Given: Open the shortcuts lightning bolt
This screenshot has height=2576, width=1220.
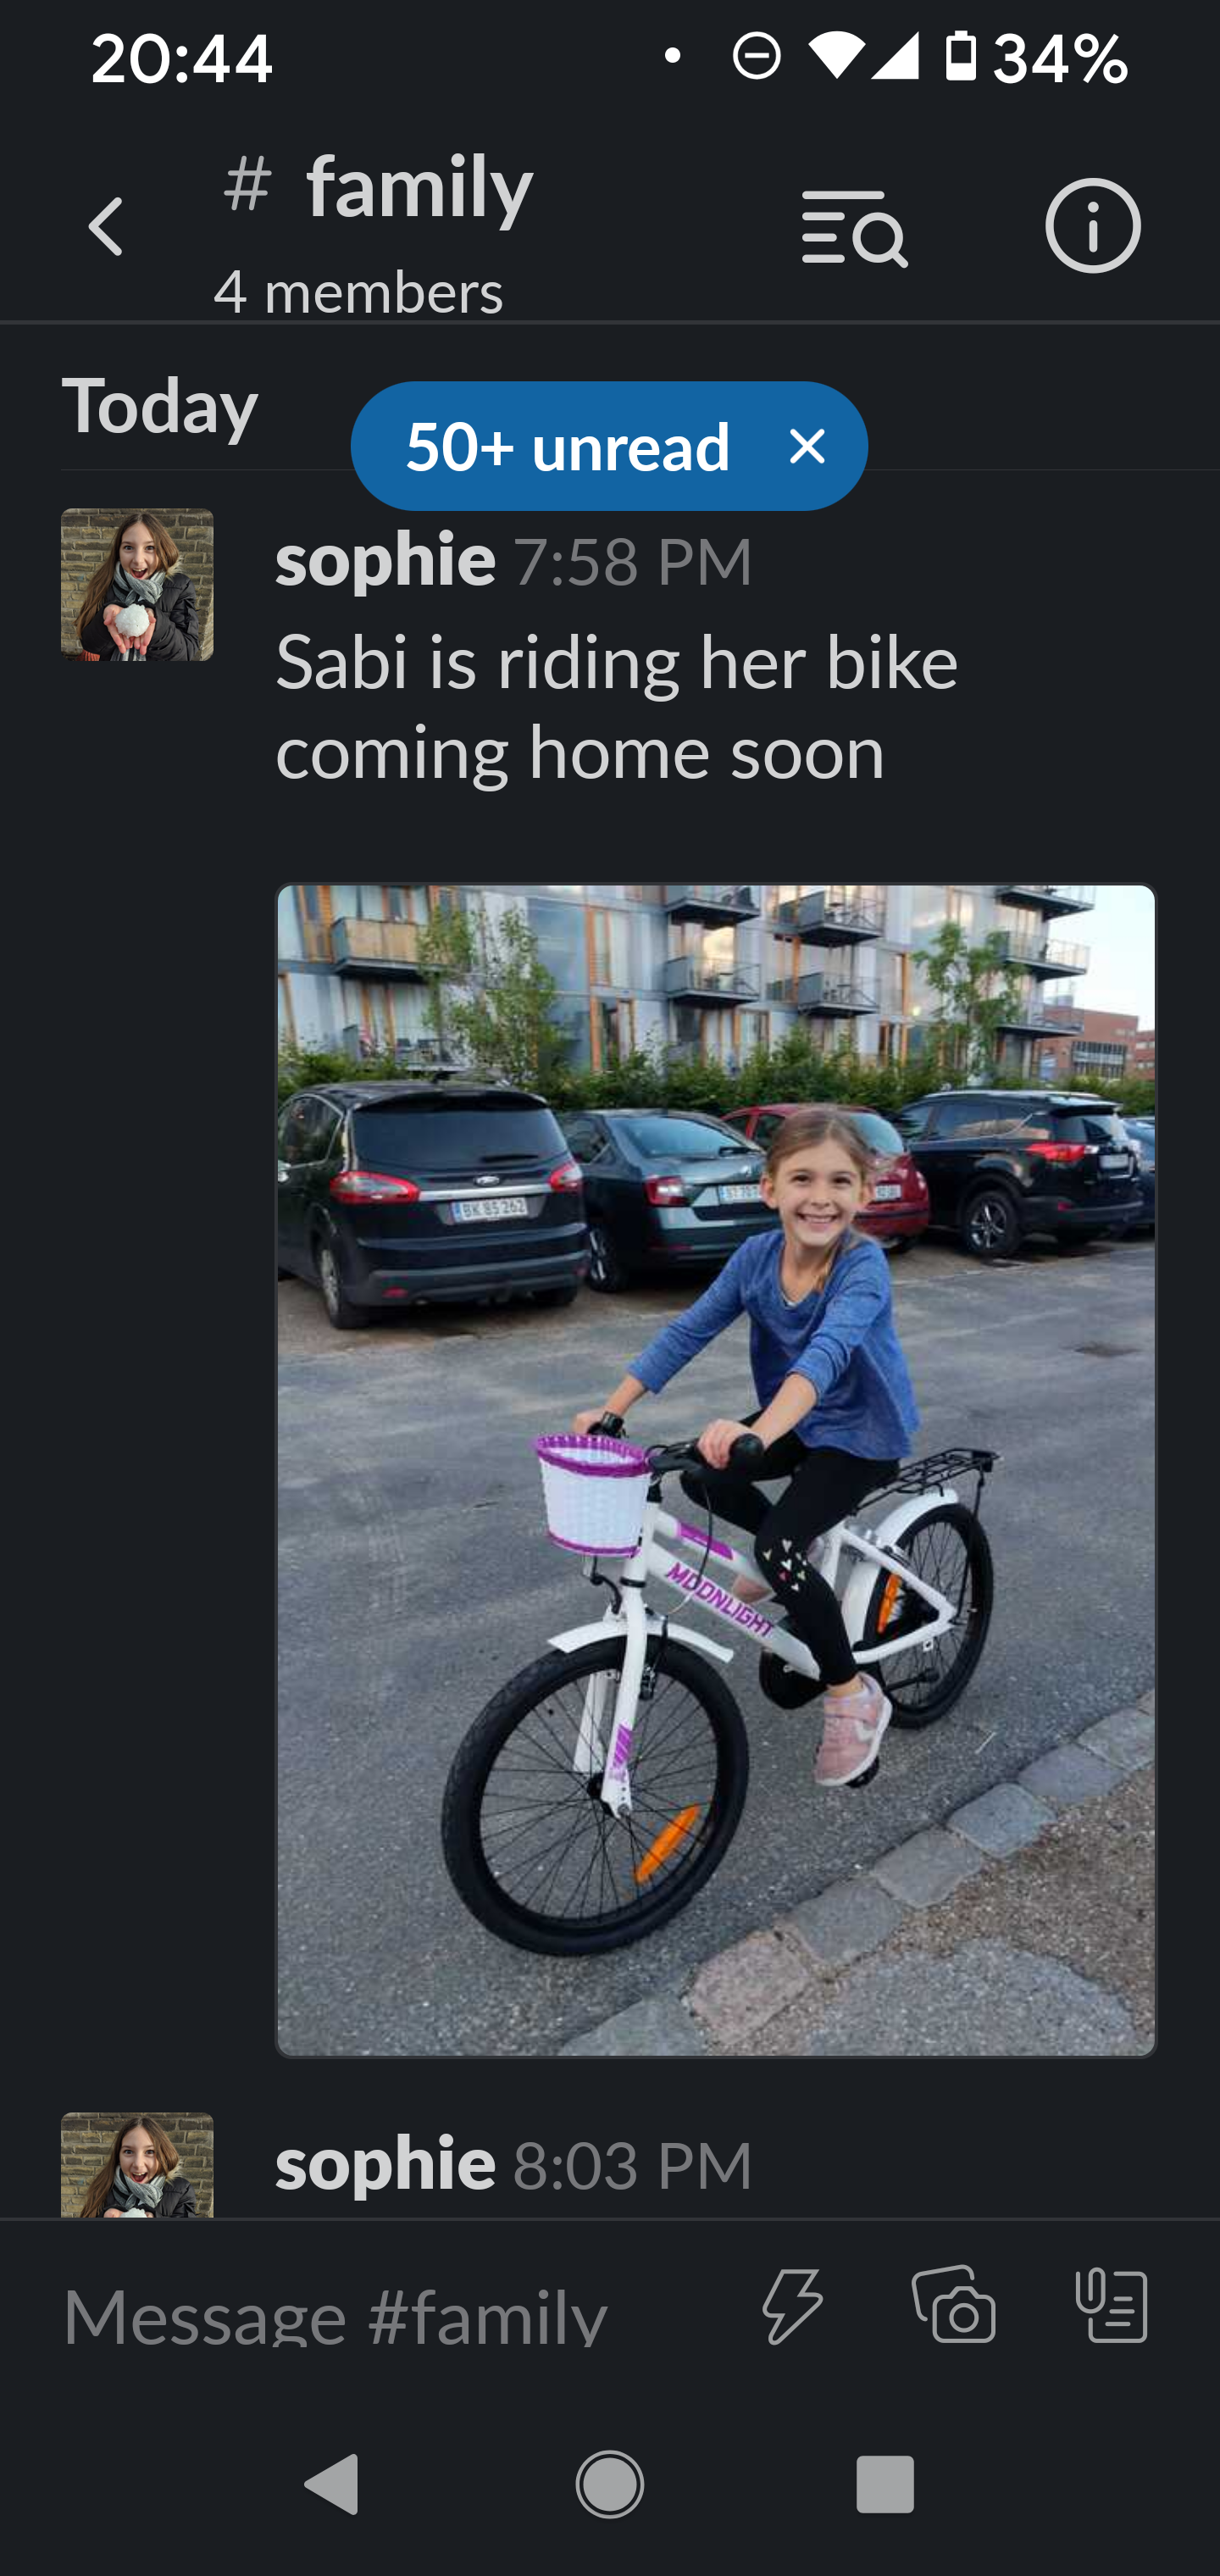Looking at the screenshot, I should [792, 2306].
